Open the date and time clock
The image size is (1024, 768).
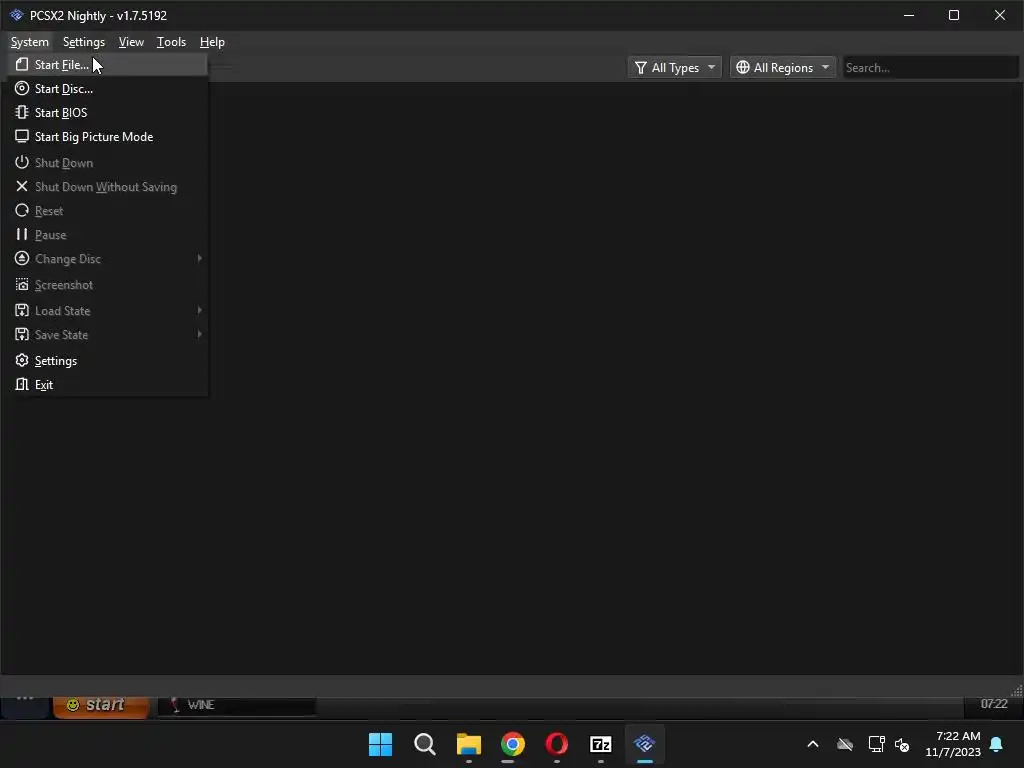pos(953,744)
